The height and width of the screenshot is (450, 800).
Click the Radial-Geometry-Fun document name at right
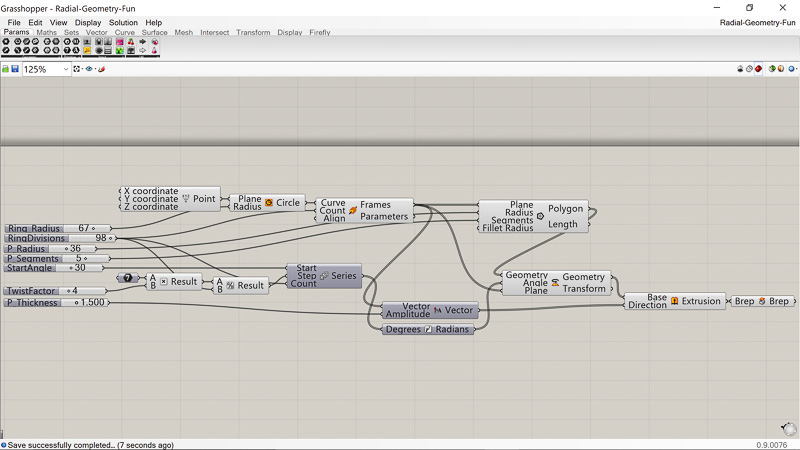[x=757, y=22]
